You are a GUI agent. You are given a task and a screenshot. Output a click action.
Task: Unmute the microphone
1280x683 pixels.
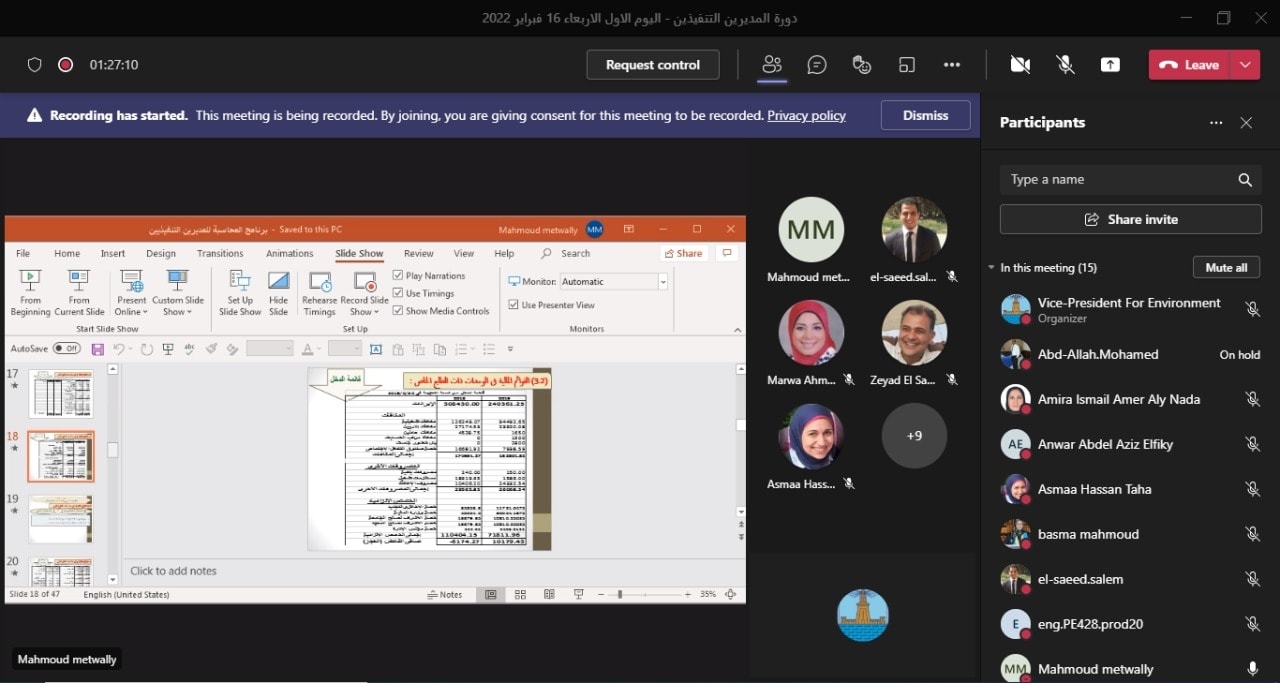[1066, 65]
